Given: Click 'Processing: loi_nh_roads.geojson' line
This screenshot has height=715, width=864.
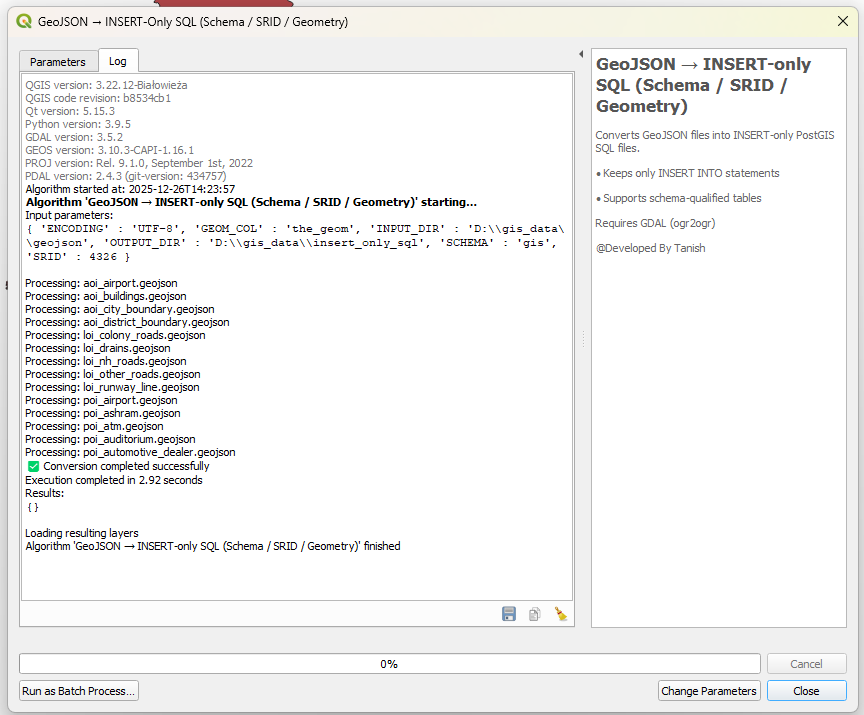Looking at the screenshot, I should pyautogui.click(x=106, y=361).
